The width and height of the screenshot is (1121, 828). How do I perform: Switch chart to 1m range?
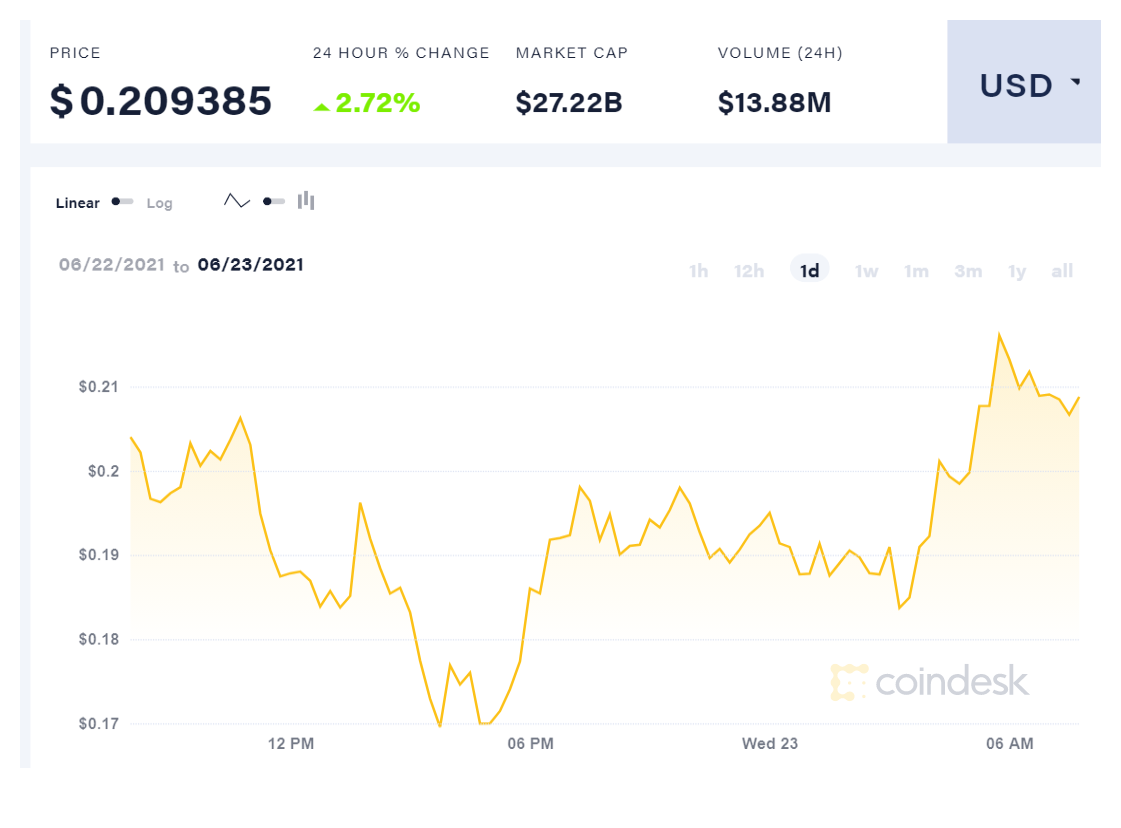[916, 271]
